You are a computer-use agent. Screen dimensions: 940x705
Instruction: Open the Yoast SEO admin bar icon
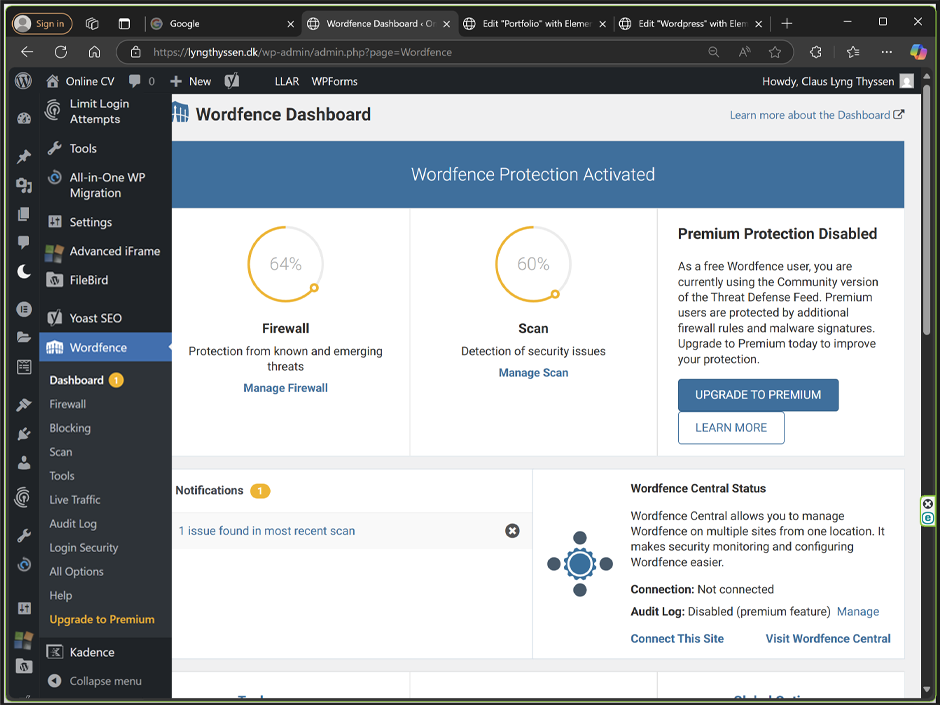(232, 81)
